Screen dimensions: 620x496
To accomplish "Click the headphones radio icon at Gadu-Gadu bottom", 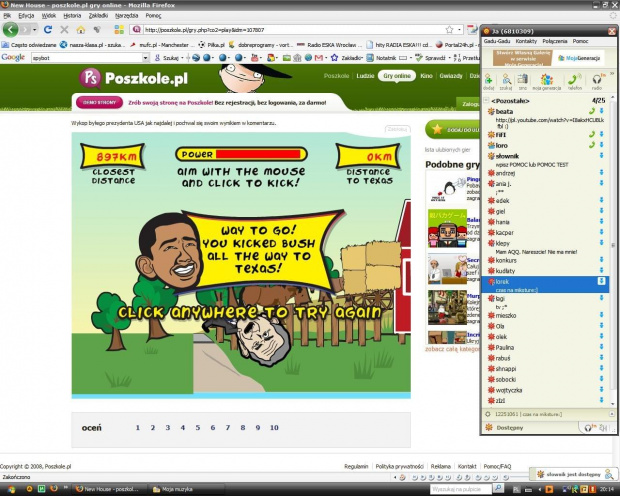I will tap(589, 428).
